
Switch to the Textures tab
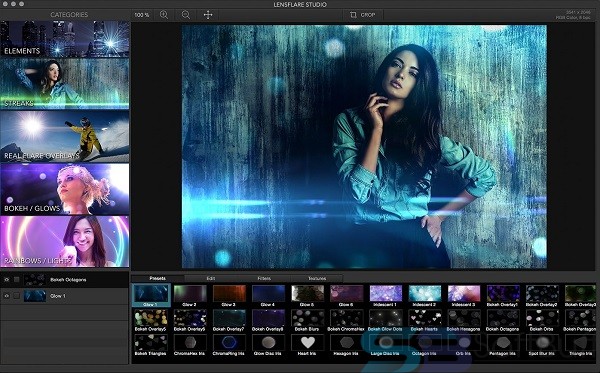[317, 278]
